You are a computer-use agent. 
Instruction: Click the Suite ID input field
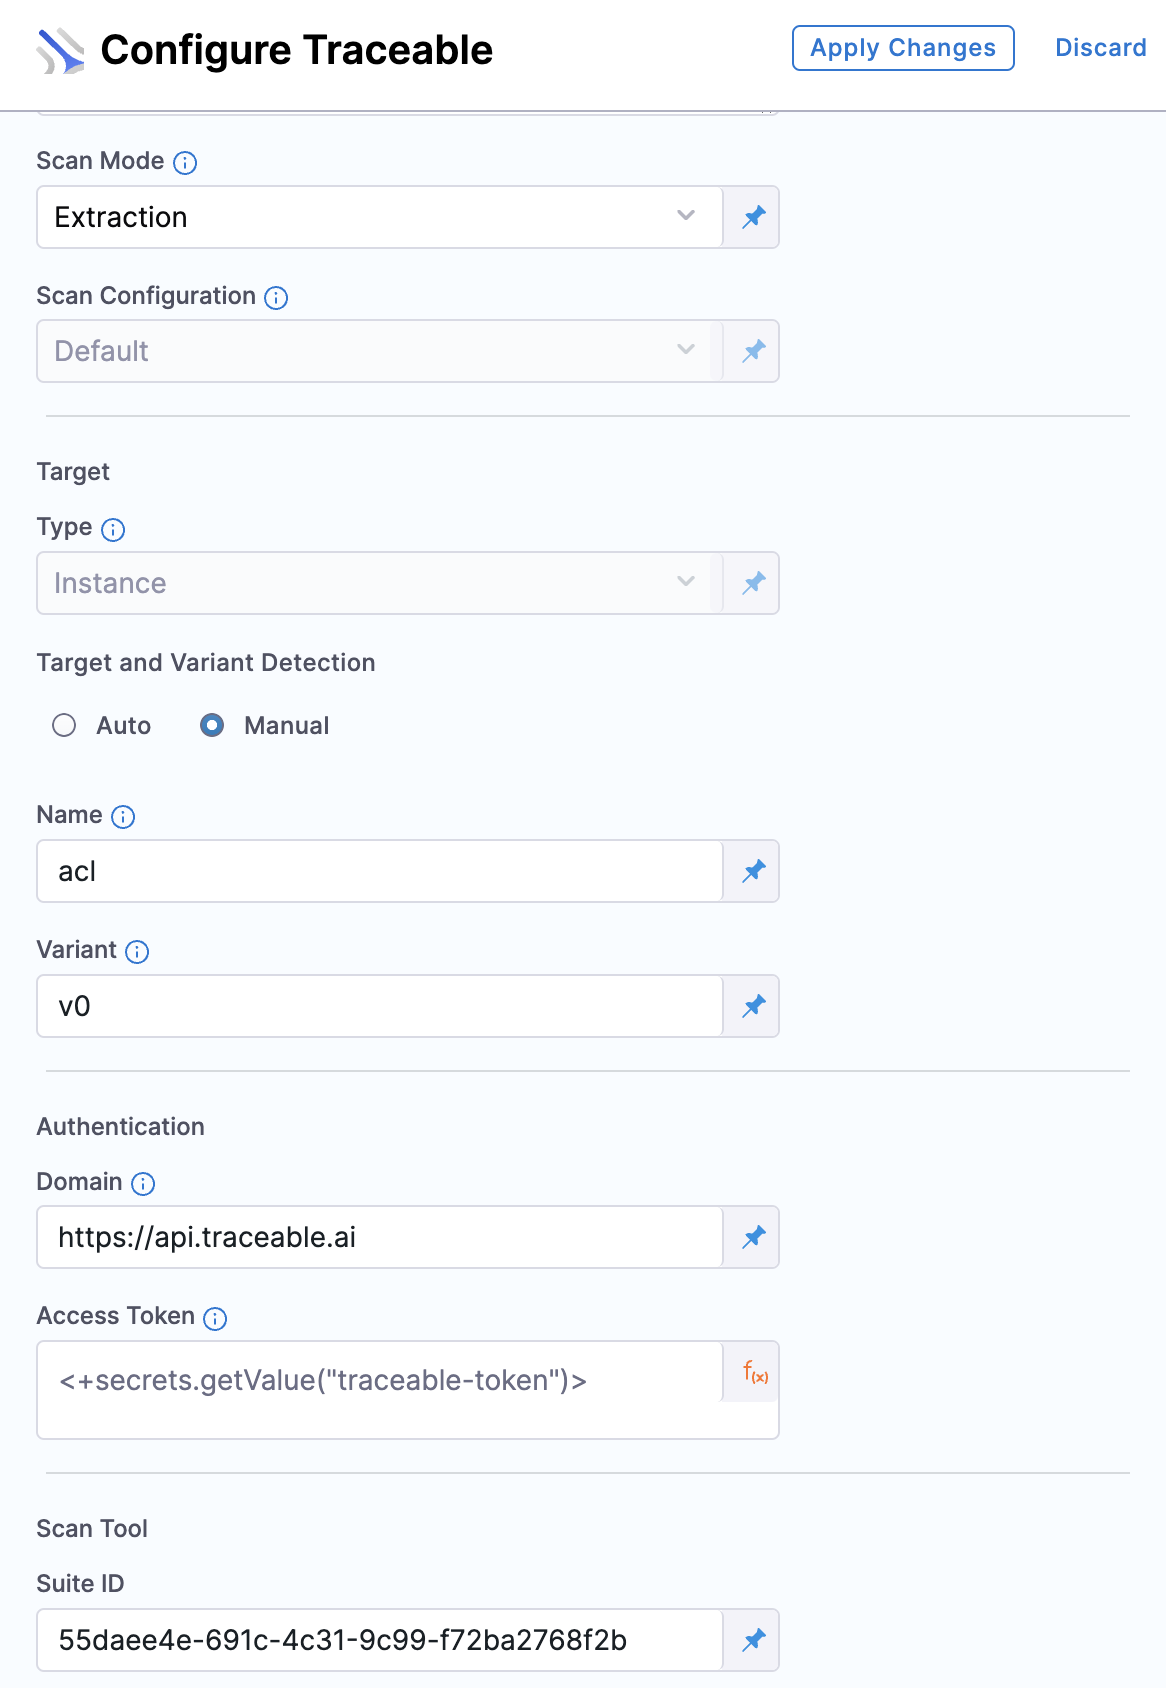pos(380,1640)
